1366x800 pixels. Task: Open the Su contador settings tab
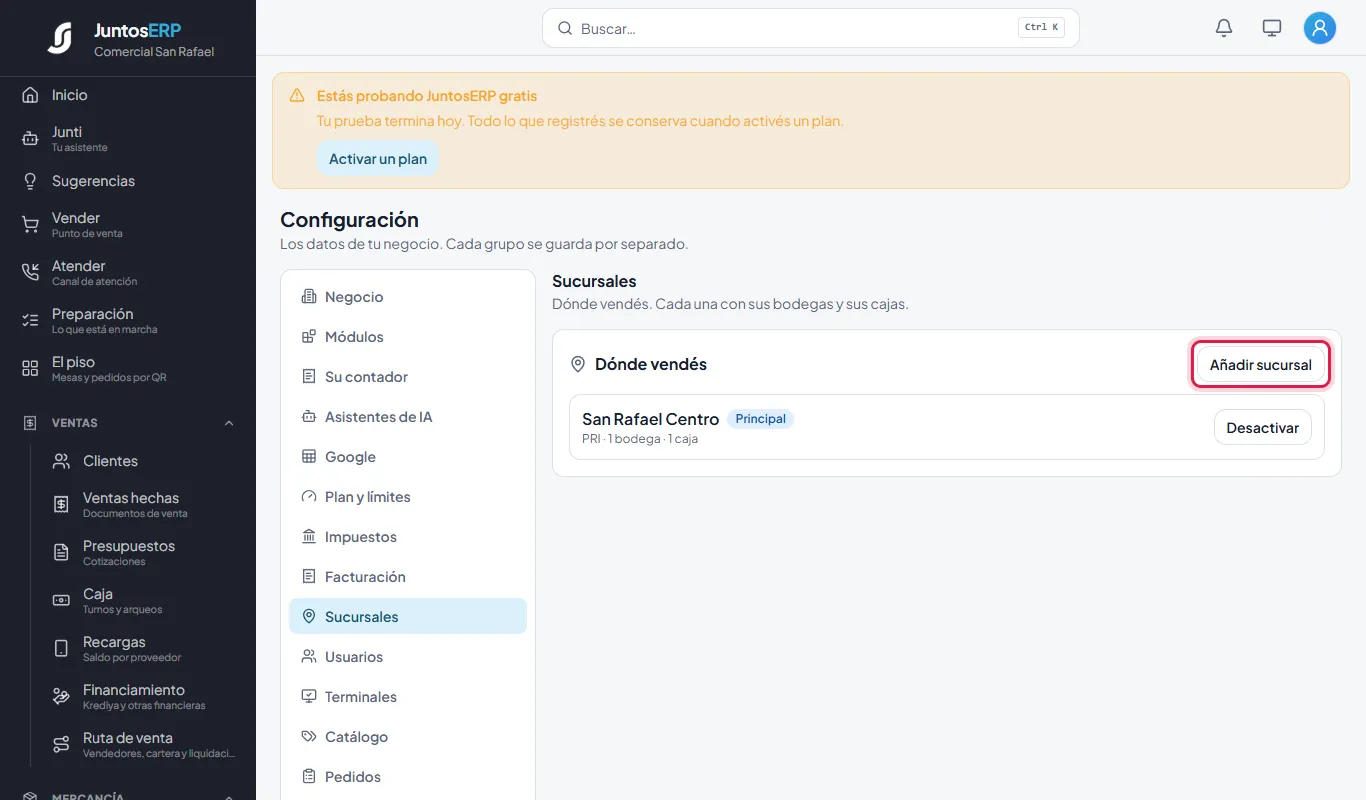(408, 377)
